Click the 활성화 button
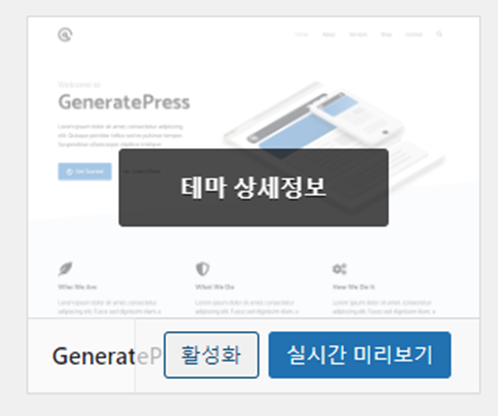Viewport: 498px width, 416px height. point(211,355)
